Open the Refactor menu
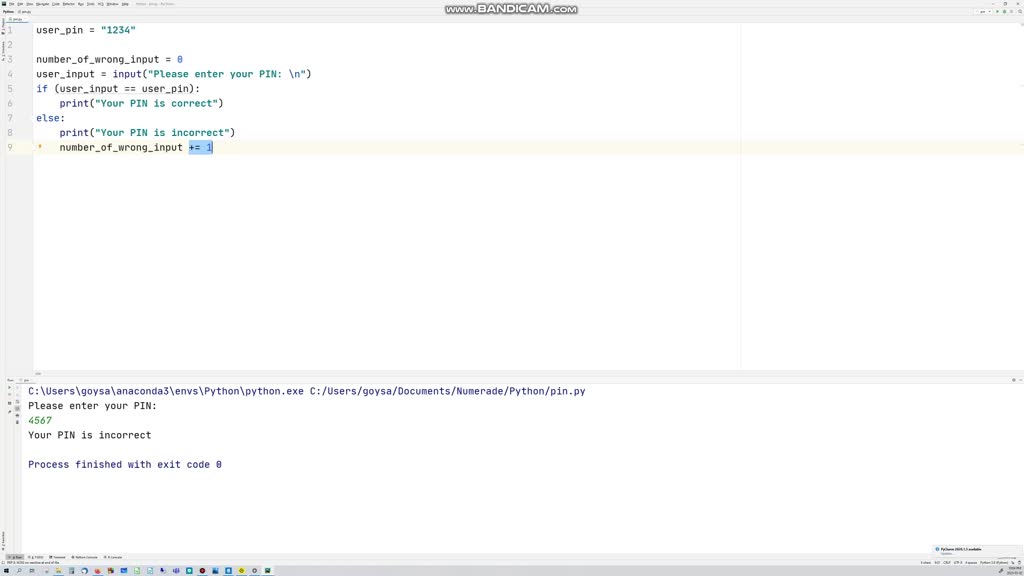 coord(69,4)
